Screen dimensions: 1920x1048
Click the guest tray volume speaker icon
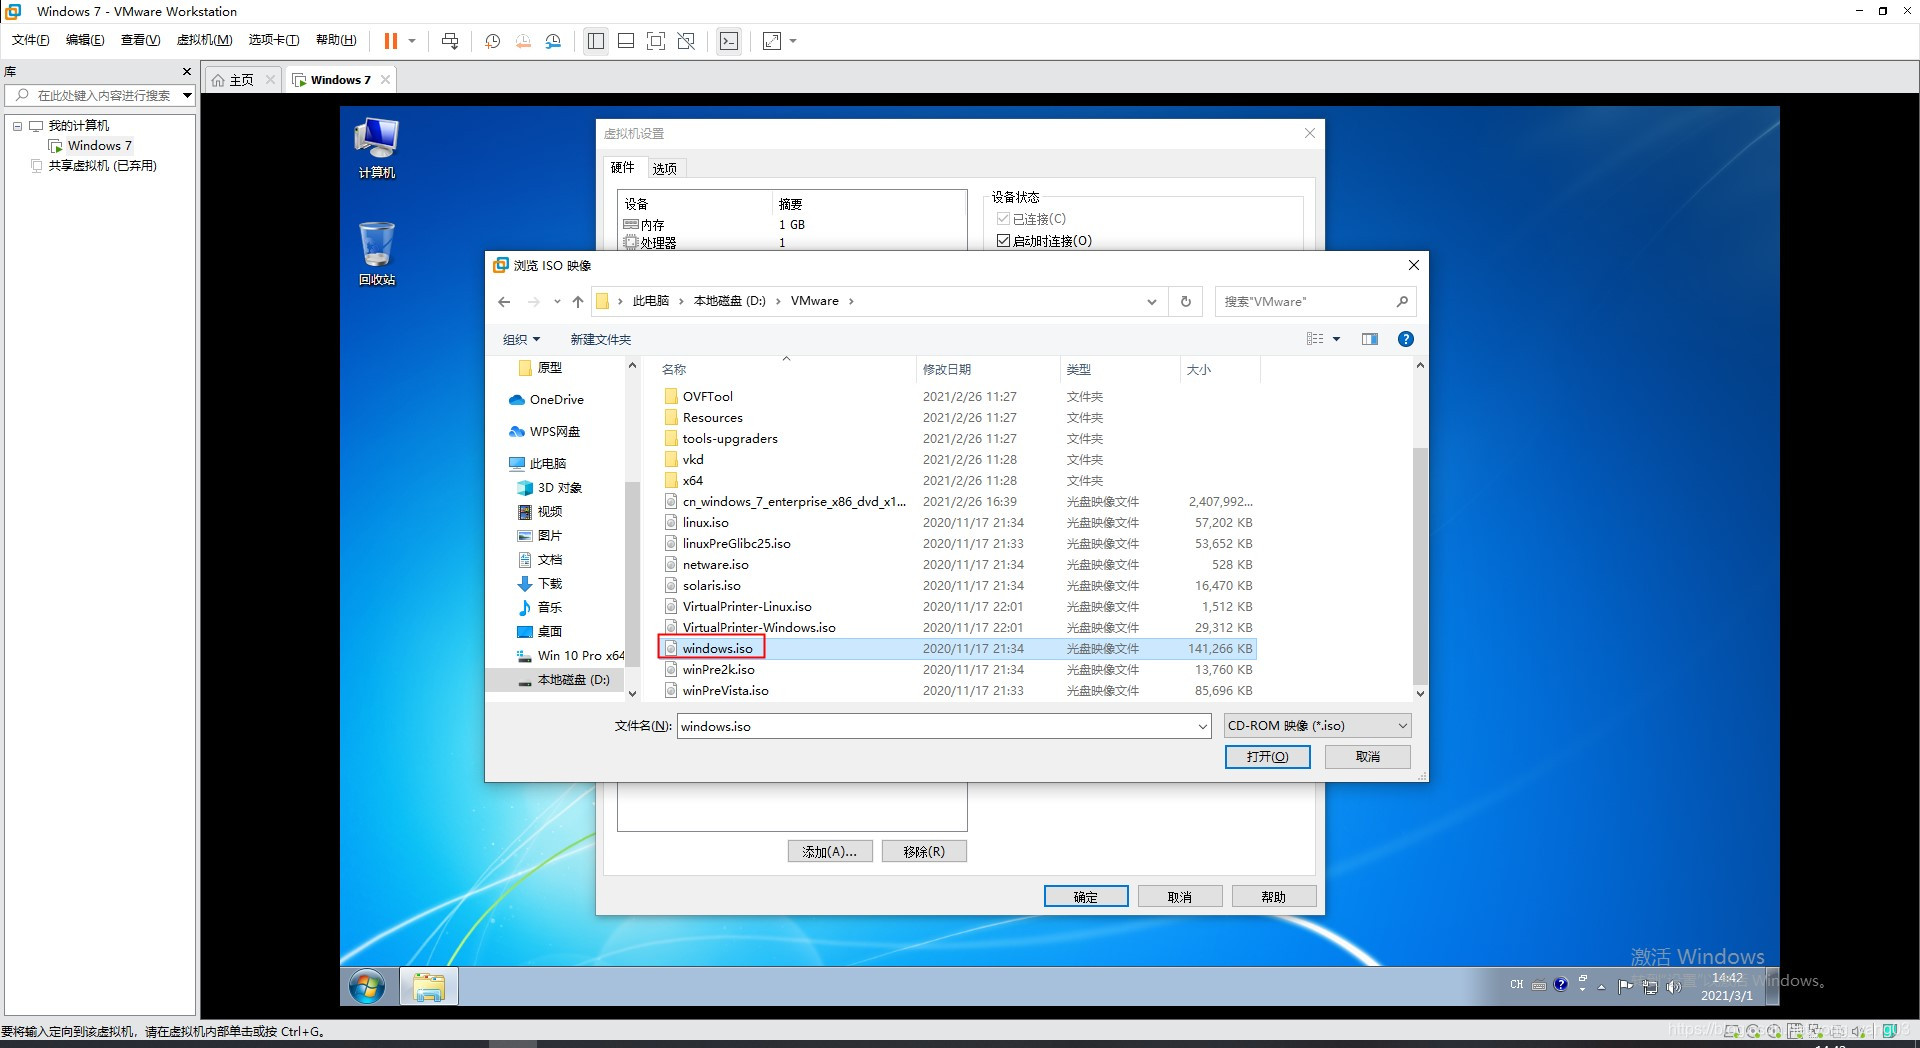tap(1673, 987)
